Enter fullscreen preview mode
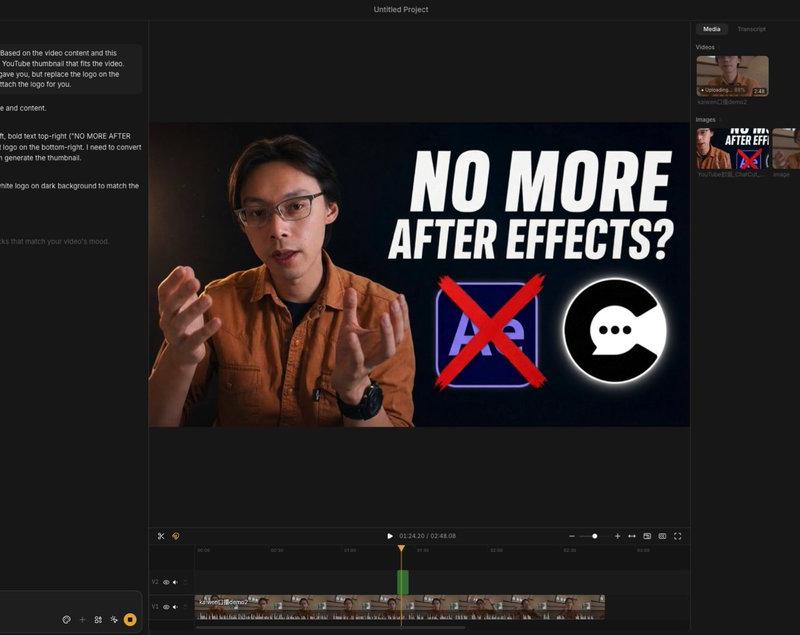This screenshot has height=635, width=800. (678, 536)
